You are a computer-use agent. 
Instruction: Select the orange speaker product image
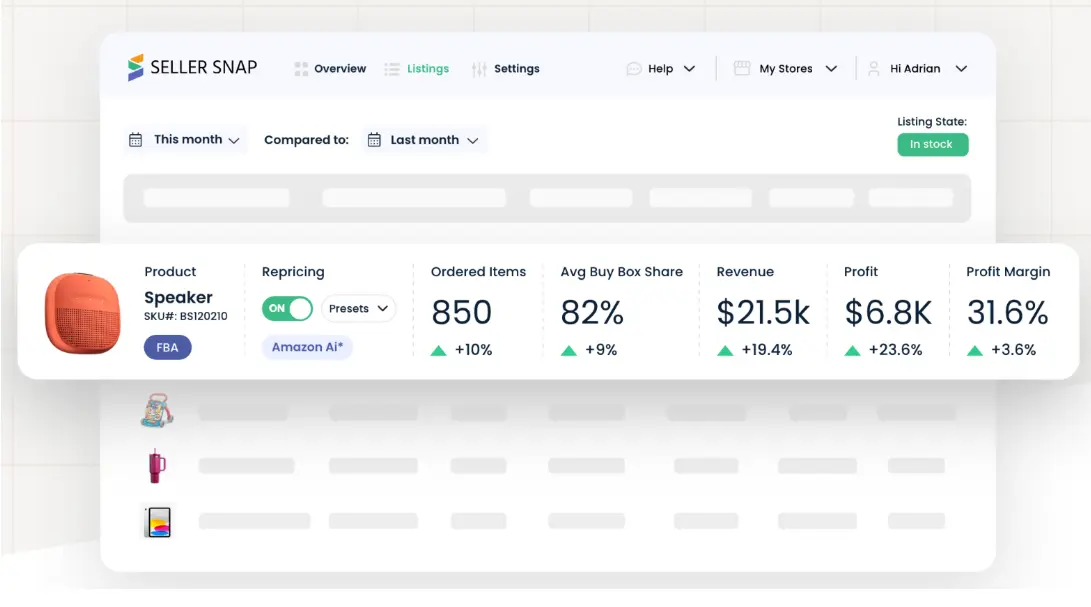click(x=83, y=313)
